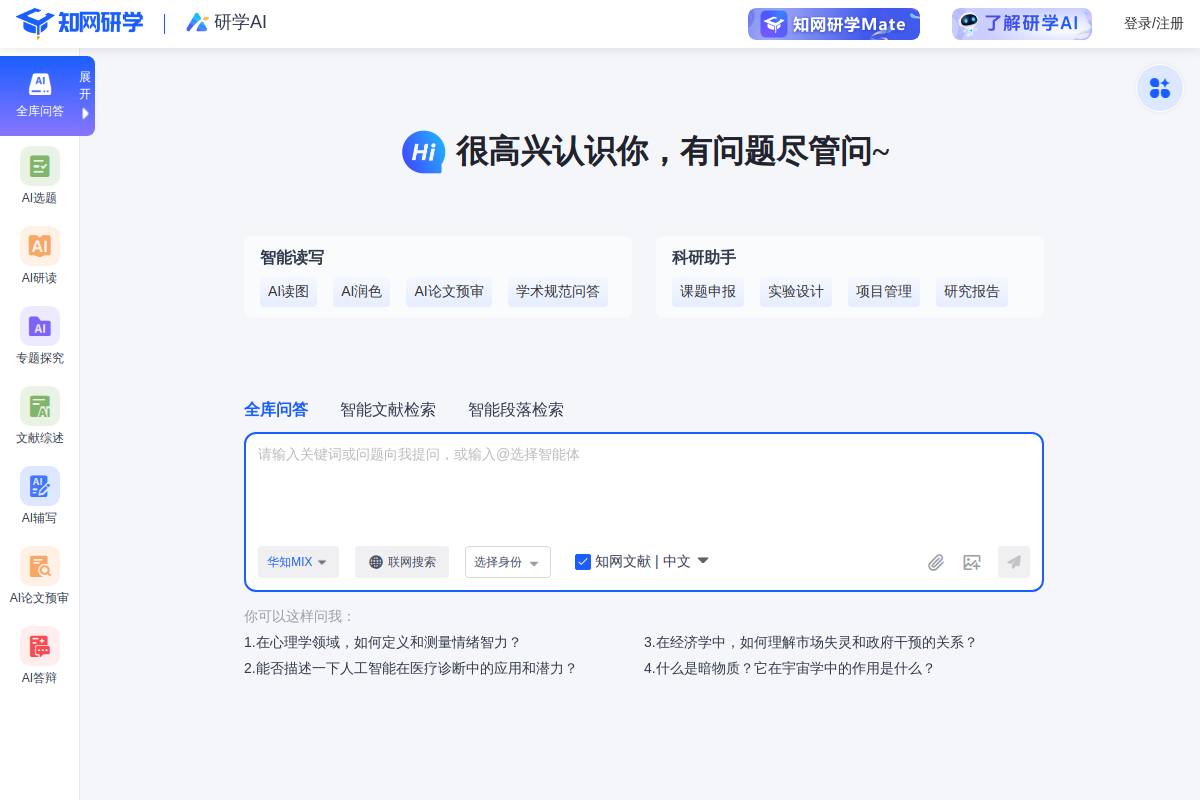This screenshot has height=800, width=1200.
Task: Switch to the 智能段落检索 tab
Action: click(516, 409)
